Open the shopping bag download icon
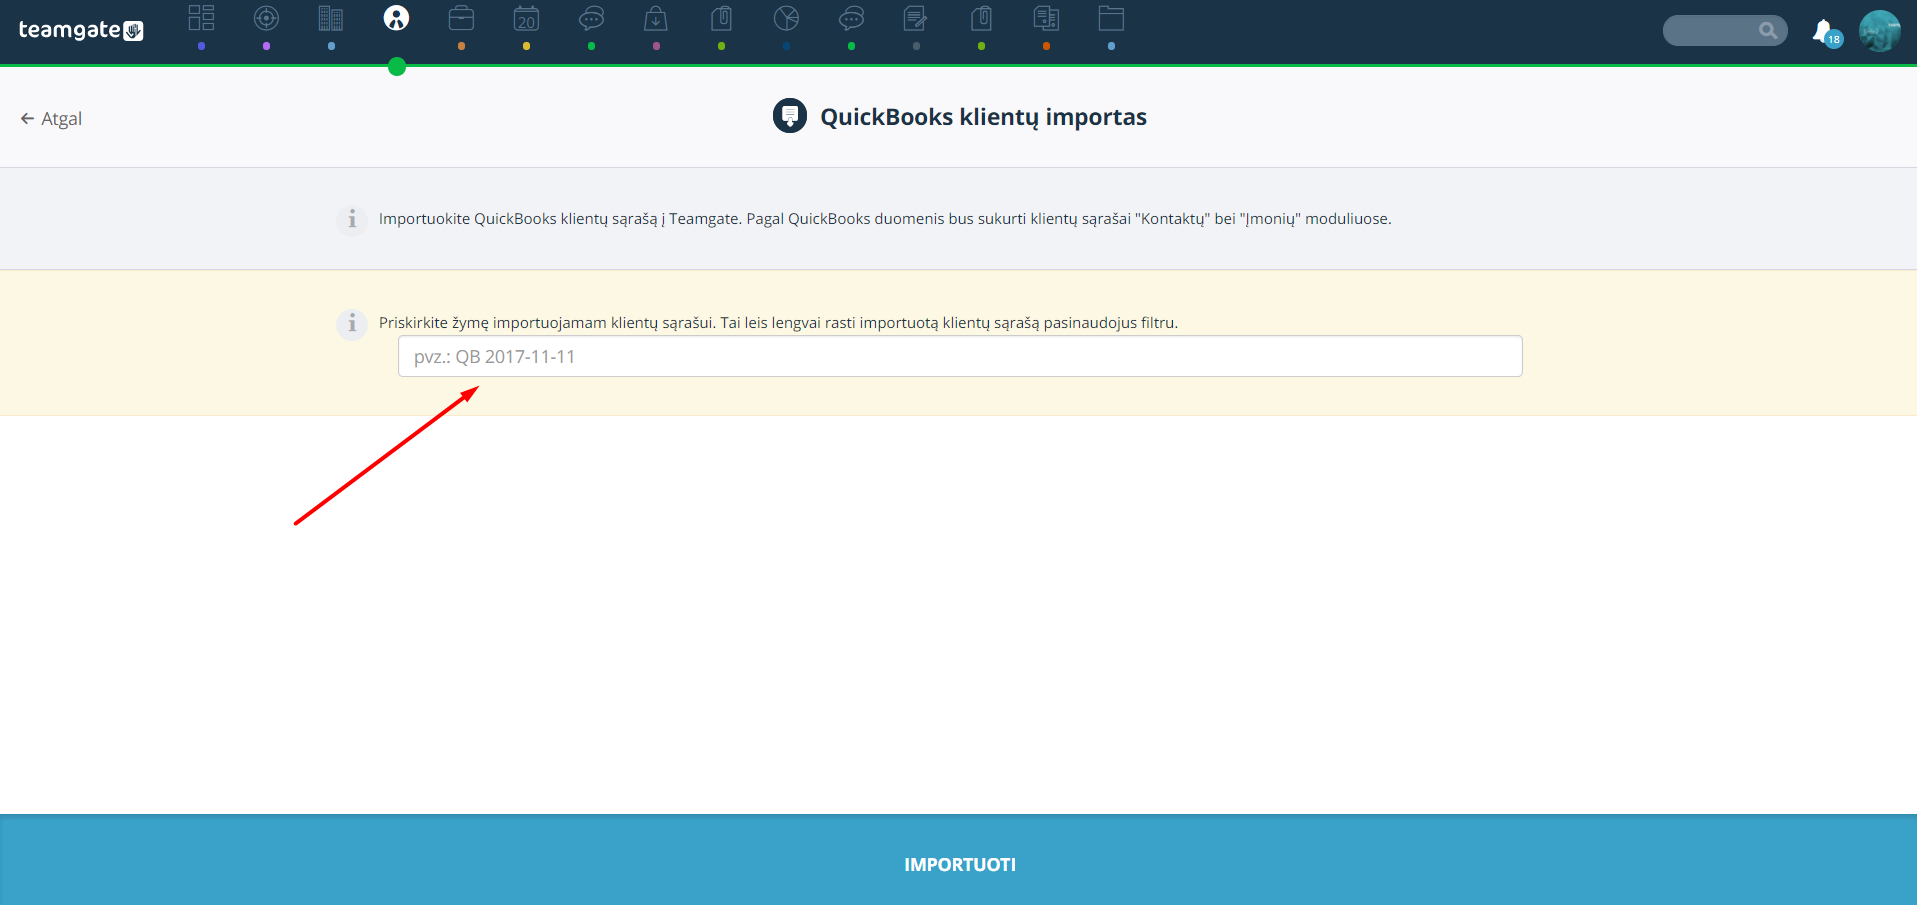1917x905 pixels. click(656, 18)
